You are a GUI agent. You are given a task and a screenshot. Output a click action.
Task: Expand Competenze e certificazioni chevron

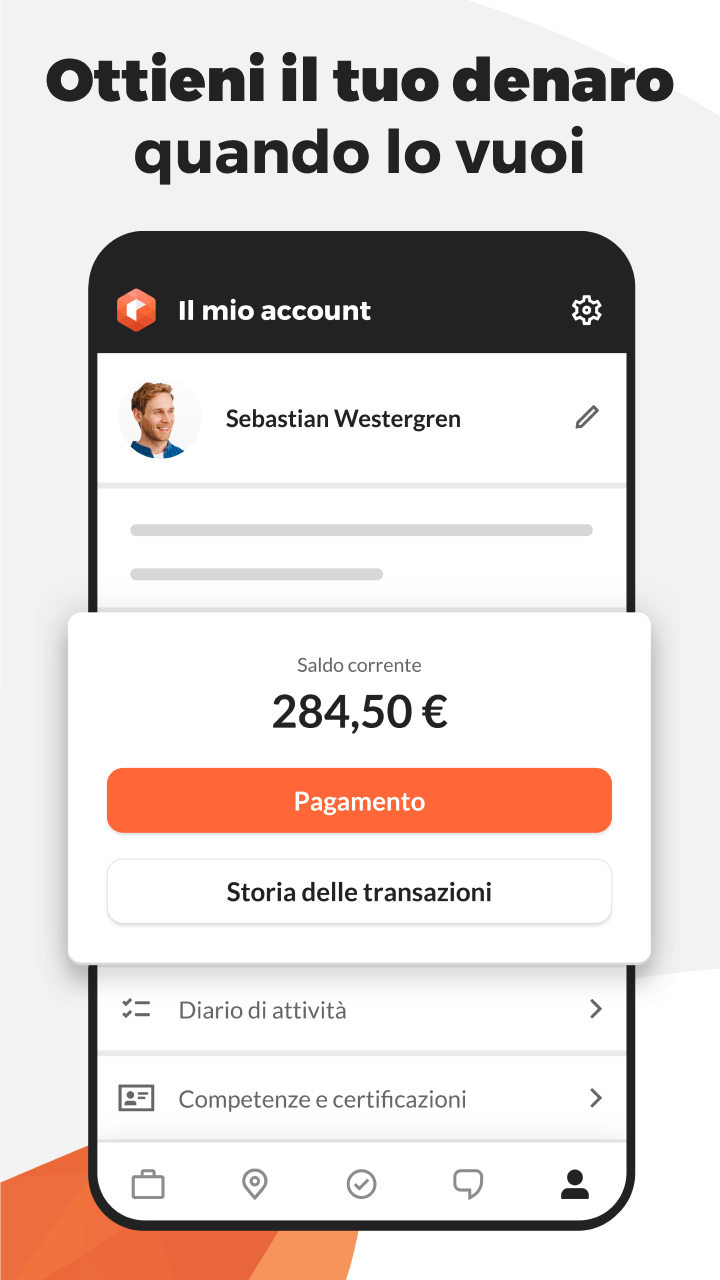point(596,1098)
